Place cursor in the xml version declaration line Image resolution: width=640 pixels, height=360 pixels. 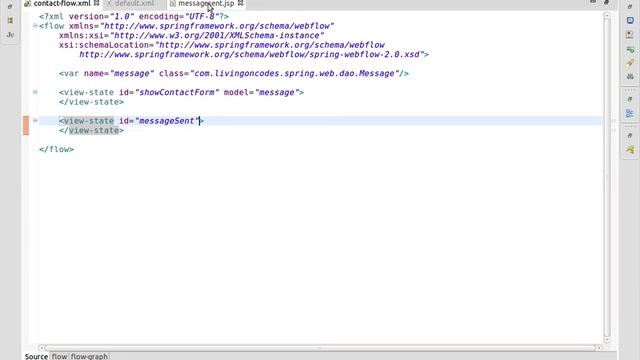tap(134, 16)
